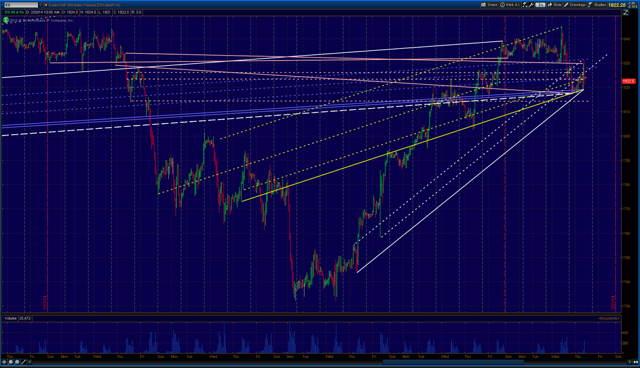The image size is (640, 368).
Task: Click the wrench settings icon in the toolbar
Action: pos(531,5)
